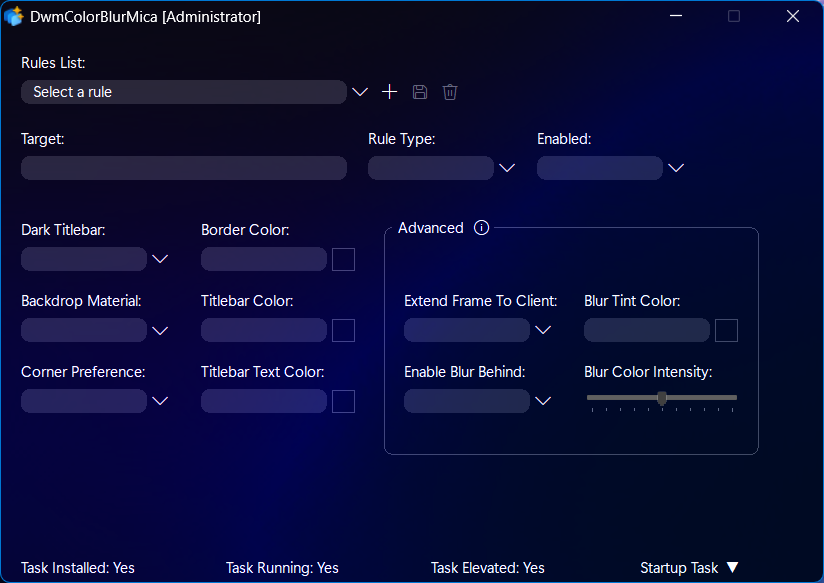
Task: Expand the Rules List dropdown arrow
Action: click(360, 92)
